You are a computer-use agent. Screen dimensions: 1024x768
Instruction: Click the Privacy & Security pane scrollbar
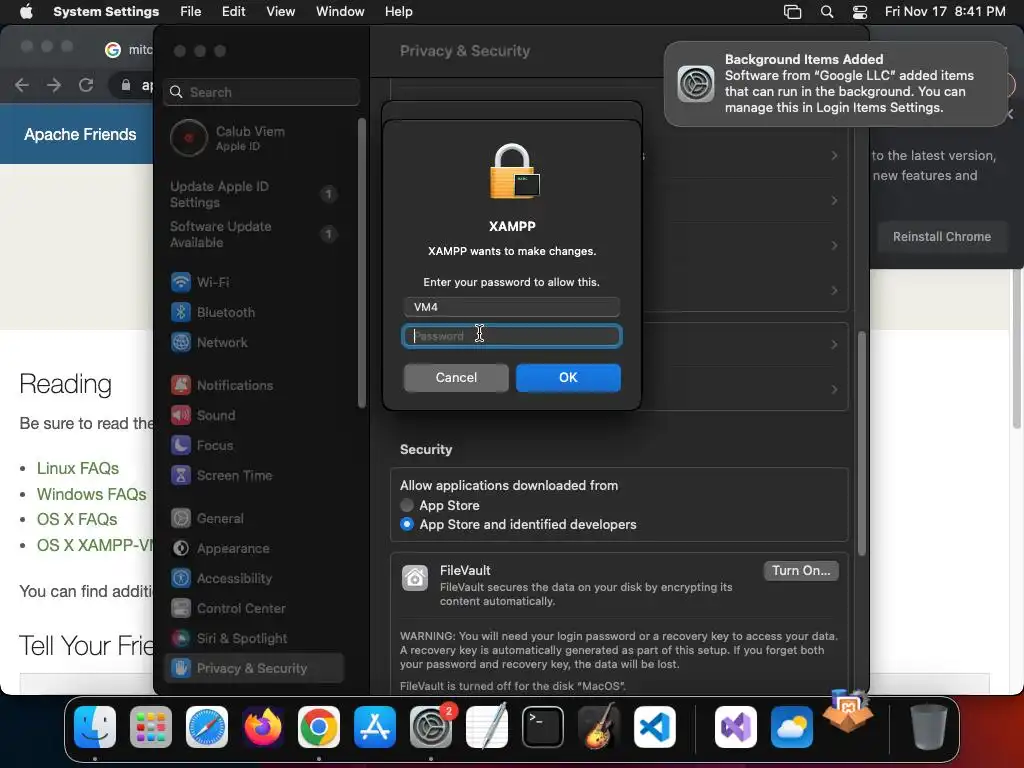pyautogui.click(x=862, y=444)
